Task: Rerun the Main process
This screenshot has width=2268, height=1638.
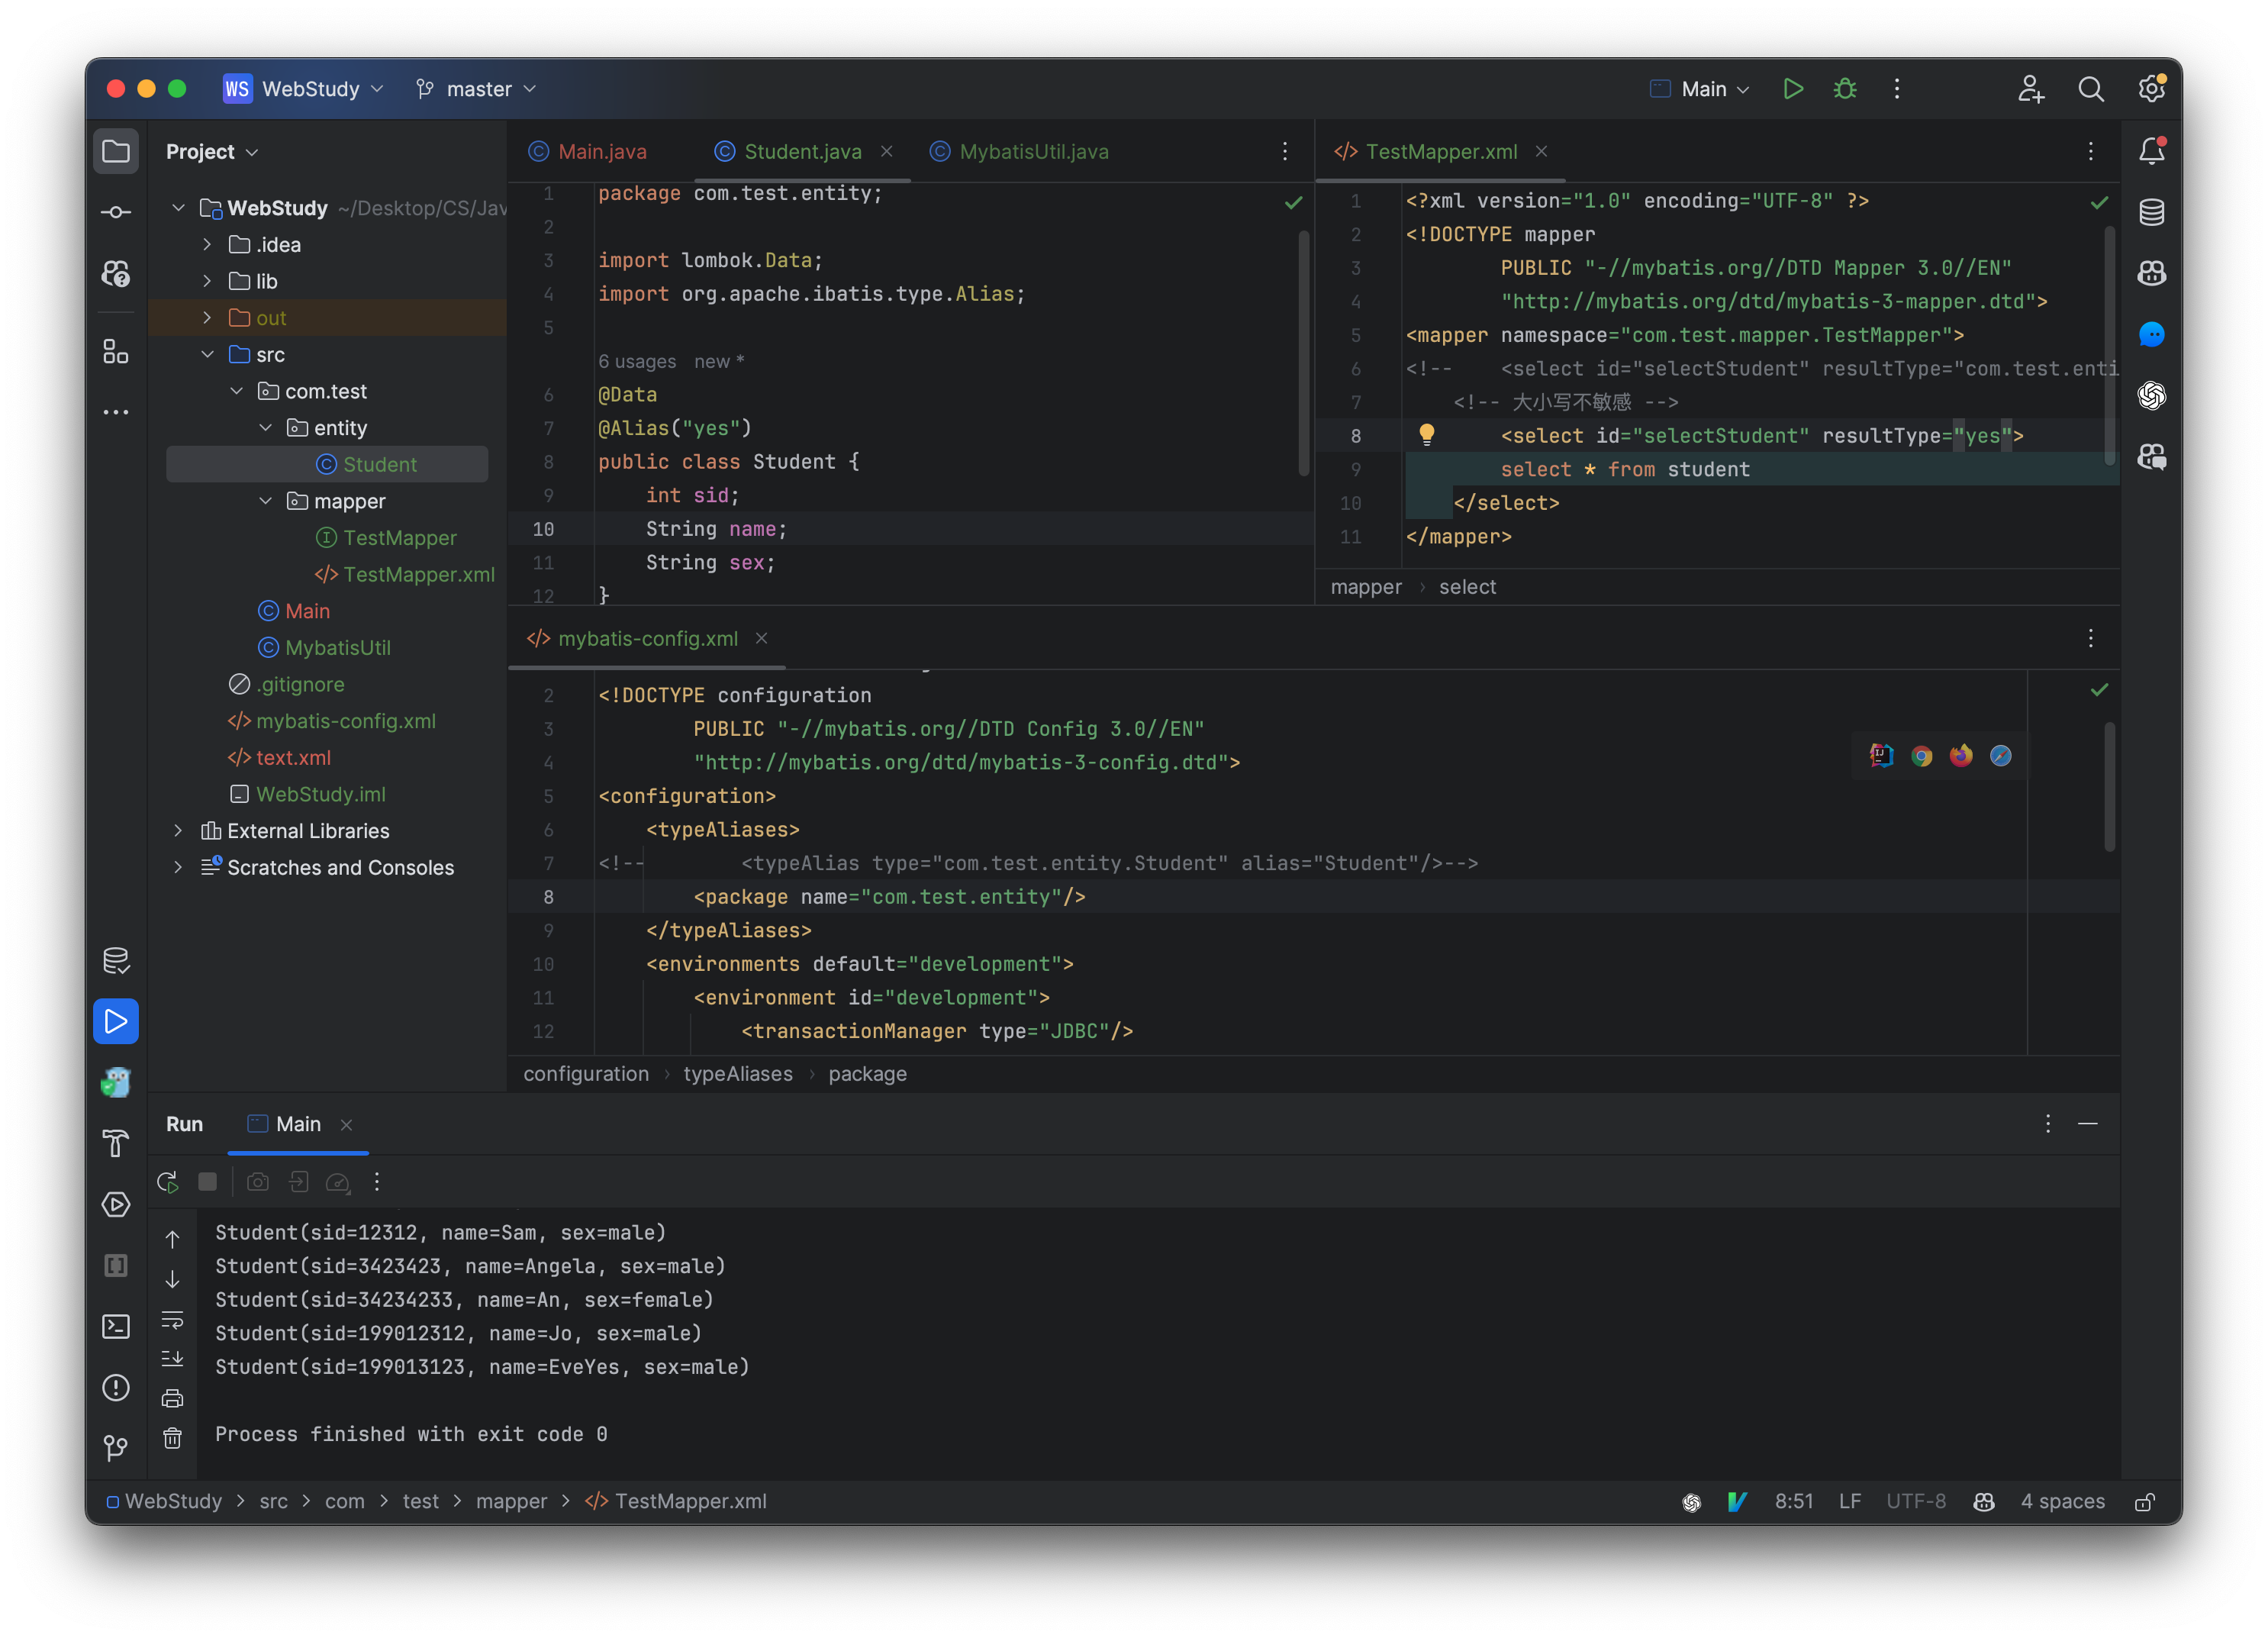Action: coord(168,1182)
